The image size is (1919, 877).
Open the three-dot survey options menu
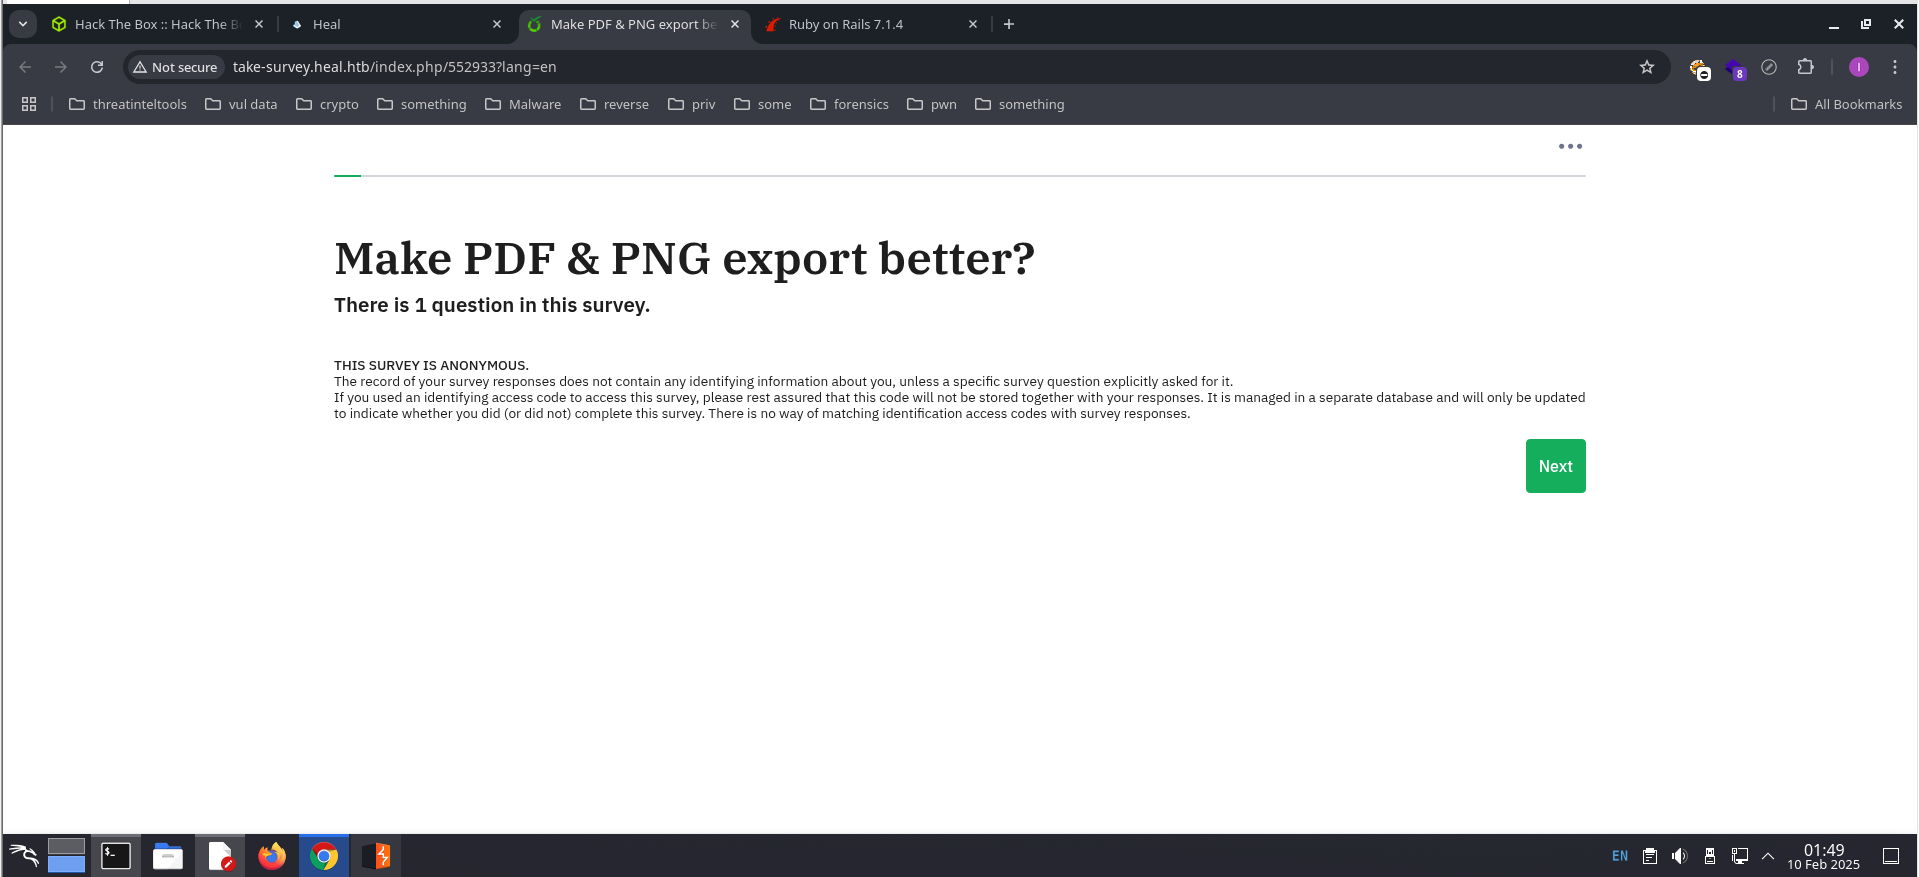[1570, 146]
